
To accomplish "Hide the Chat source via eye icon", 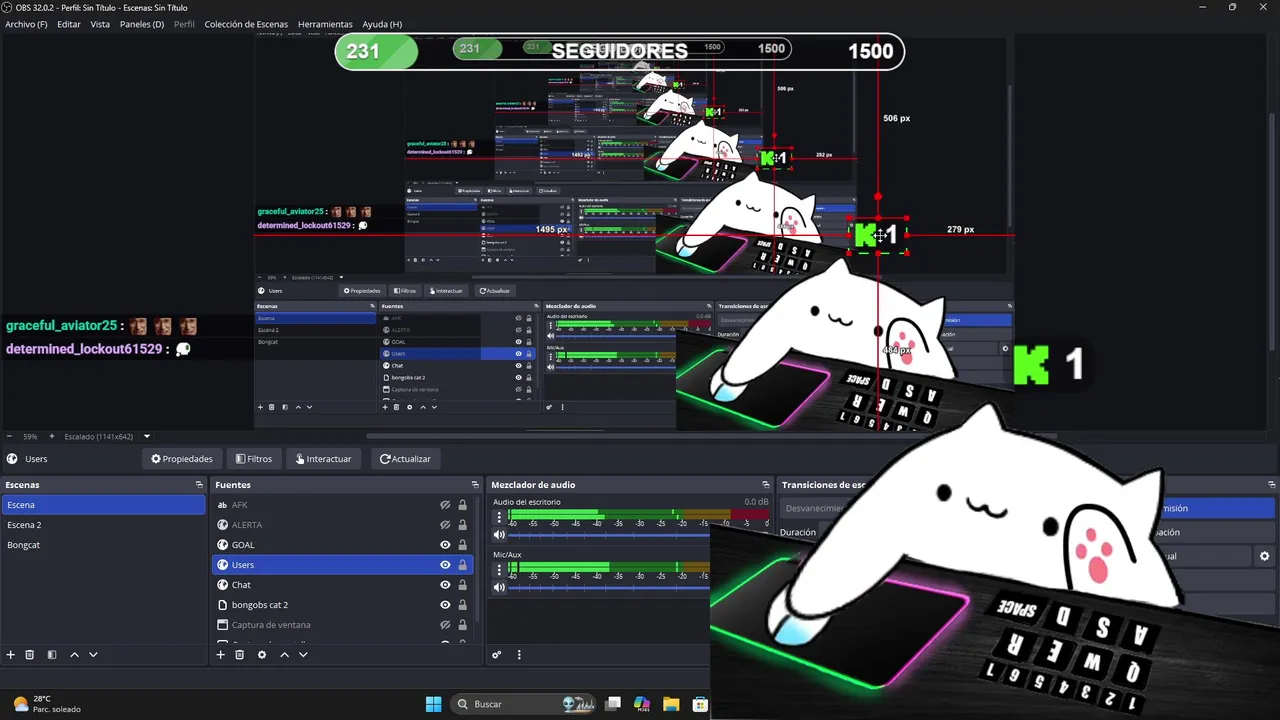I will 445,585.
